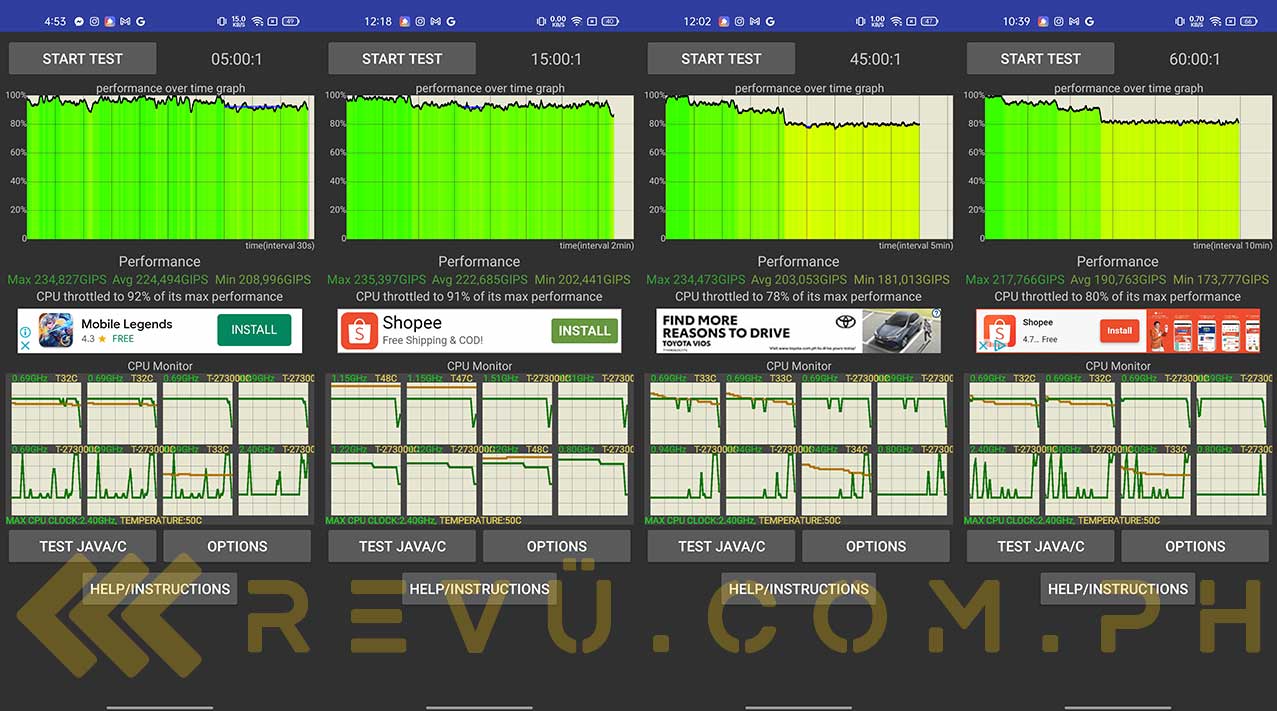
Task: Tap the battery indicator showing 49
Action: tap(290, 21)
